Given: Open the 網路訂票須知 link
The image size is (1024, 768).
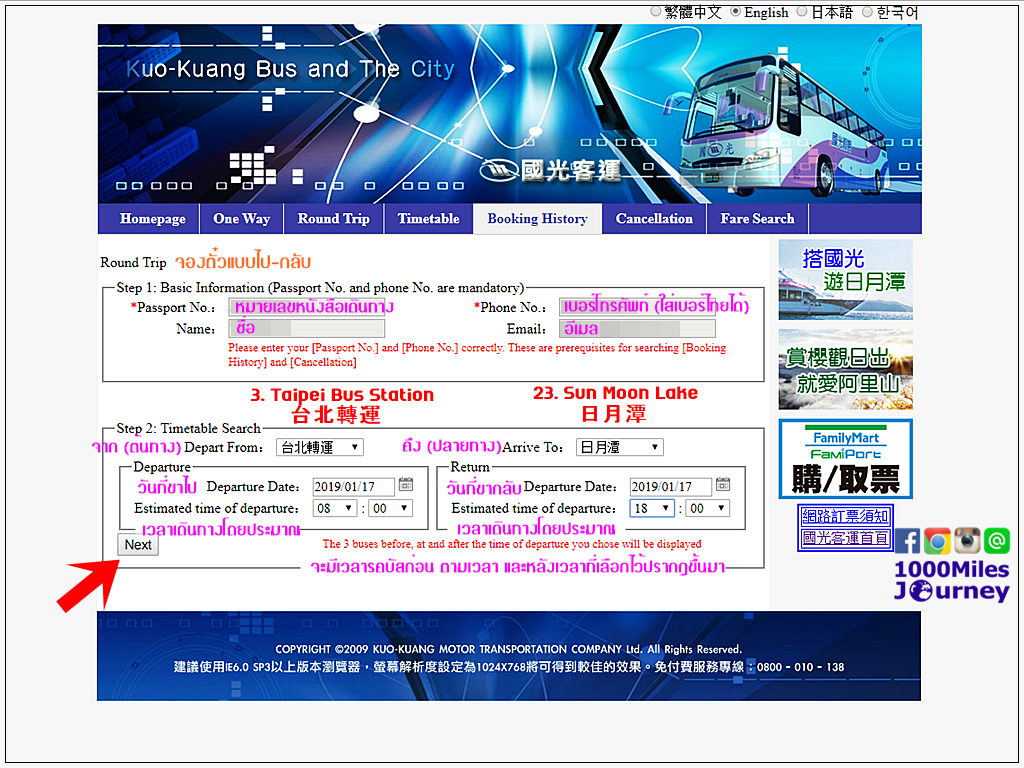Looking at the screenshot, I should [845, 516].
